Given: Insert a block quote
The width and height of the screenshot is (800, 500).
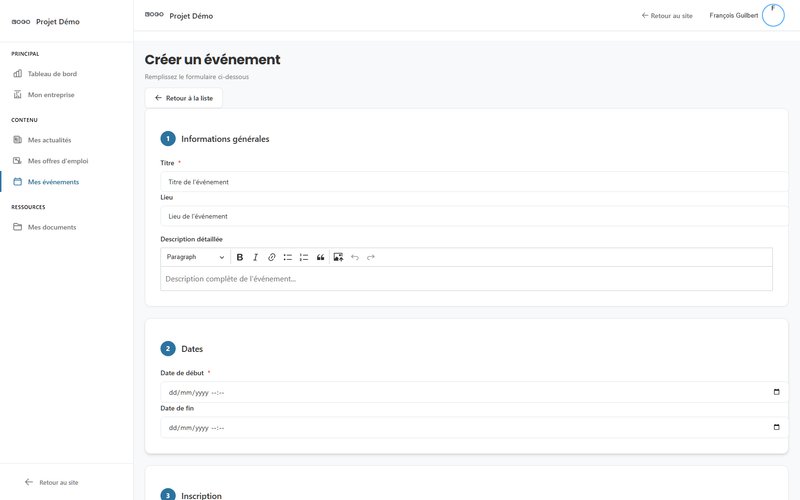Looking at the screenshot, I should click(x=321, y=257).
